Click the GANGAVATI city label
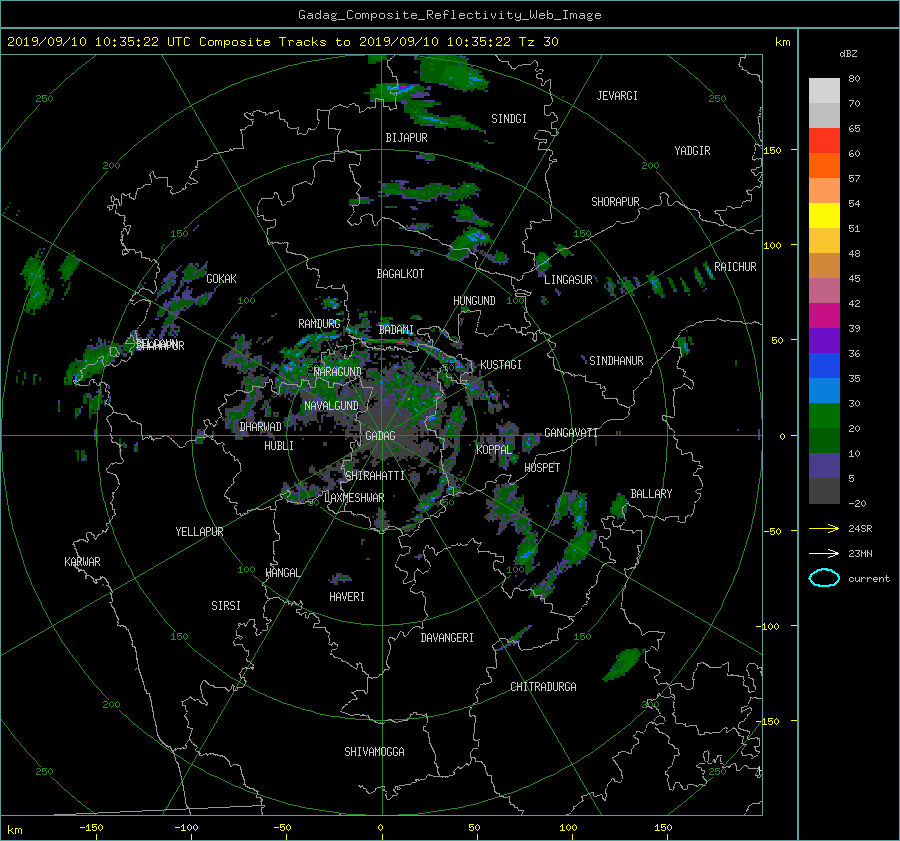The height and width of the screenshot is (841, 900). (x=571, y=433)
